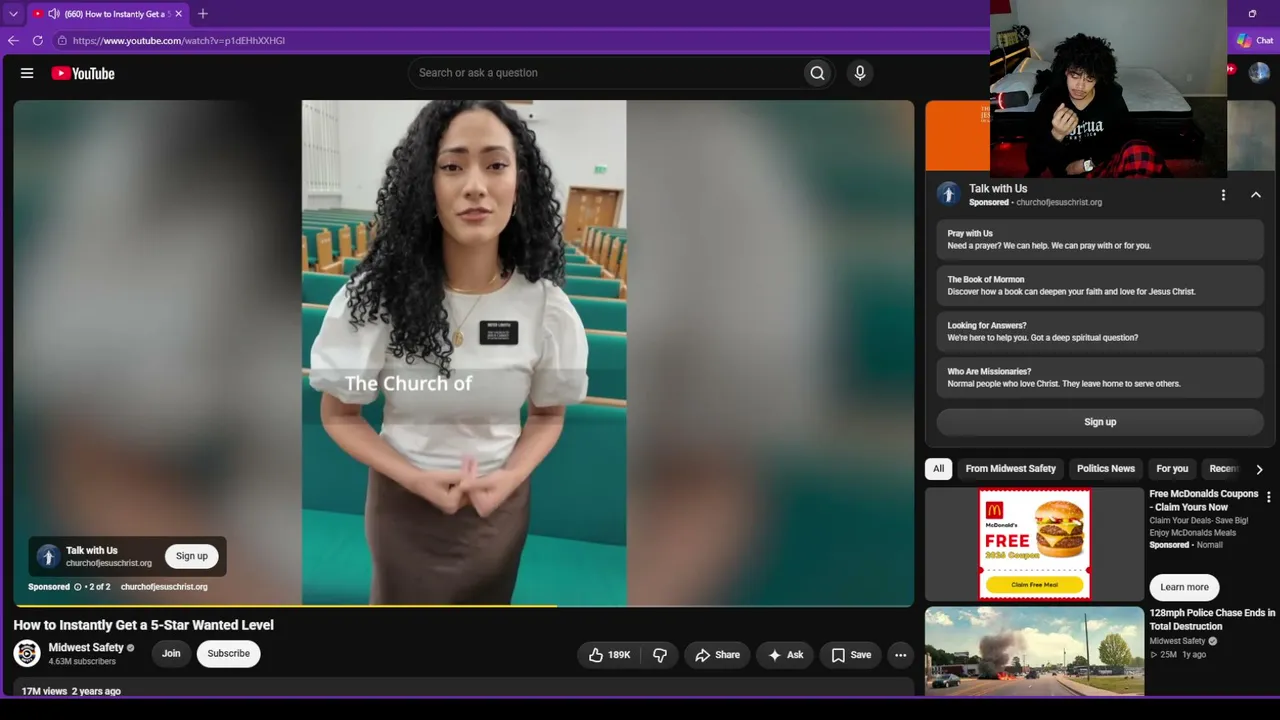
Task: Click the side panel church logo icon
Action: pyautogui.click(x=948, y=194)
